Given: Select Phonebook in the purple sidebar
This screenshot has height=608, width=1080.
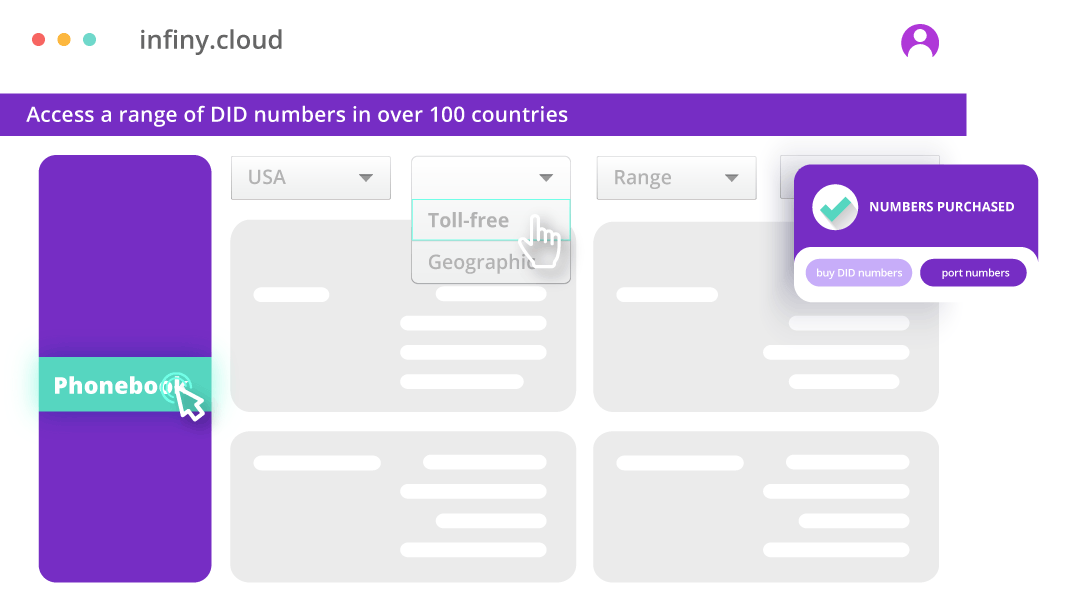Looking at the screenshot, I should [108, 384].
